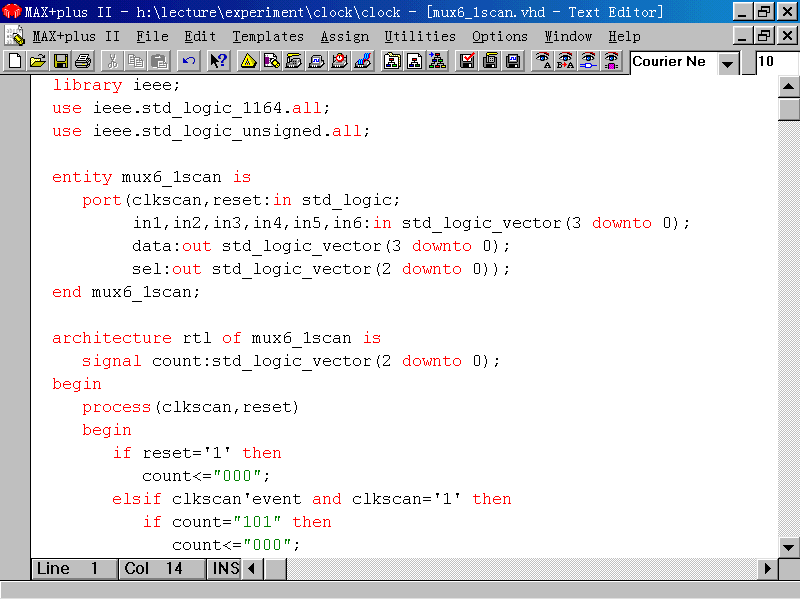Open Find Text eye icon

(x=542, y=61)
